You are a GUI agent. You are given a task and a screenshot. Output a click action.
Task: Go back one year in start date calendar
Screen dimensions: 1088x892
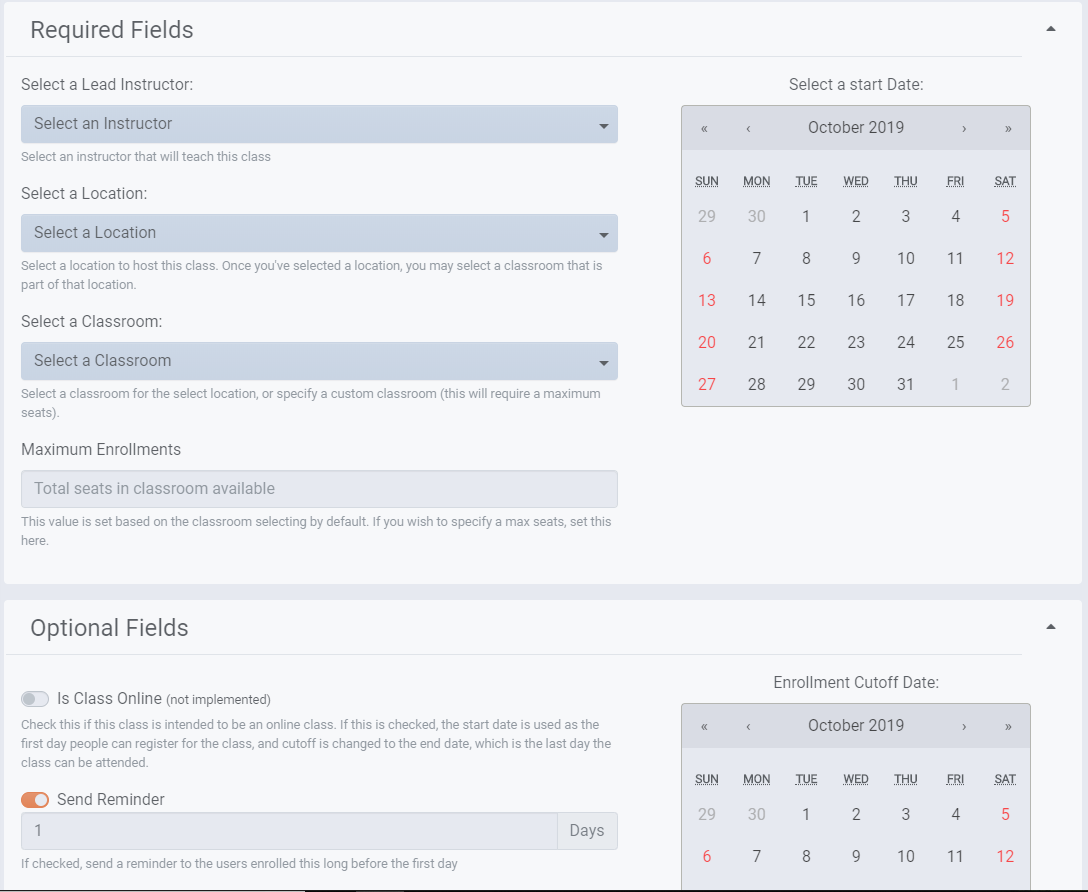coord(704,128)
